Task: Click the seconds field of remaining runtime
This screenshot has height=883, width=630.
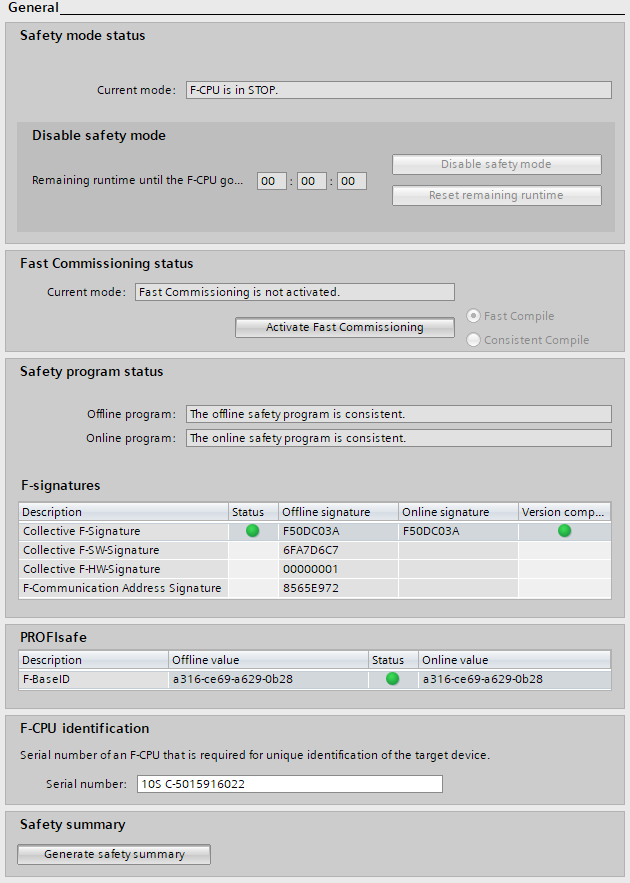Action: pos(352,181)
